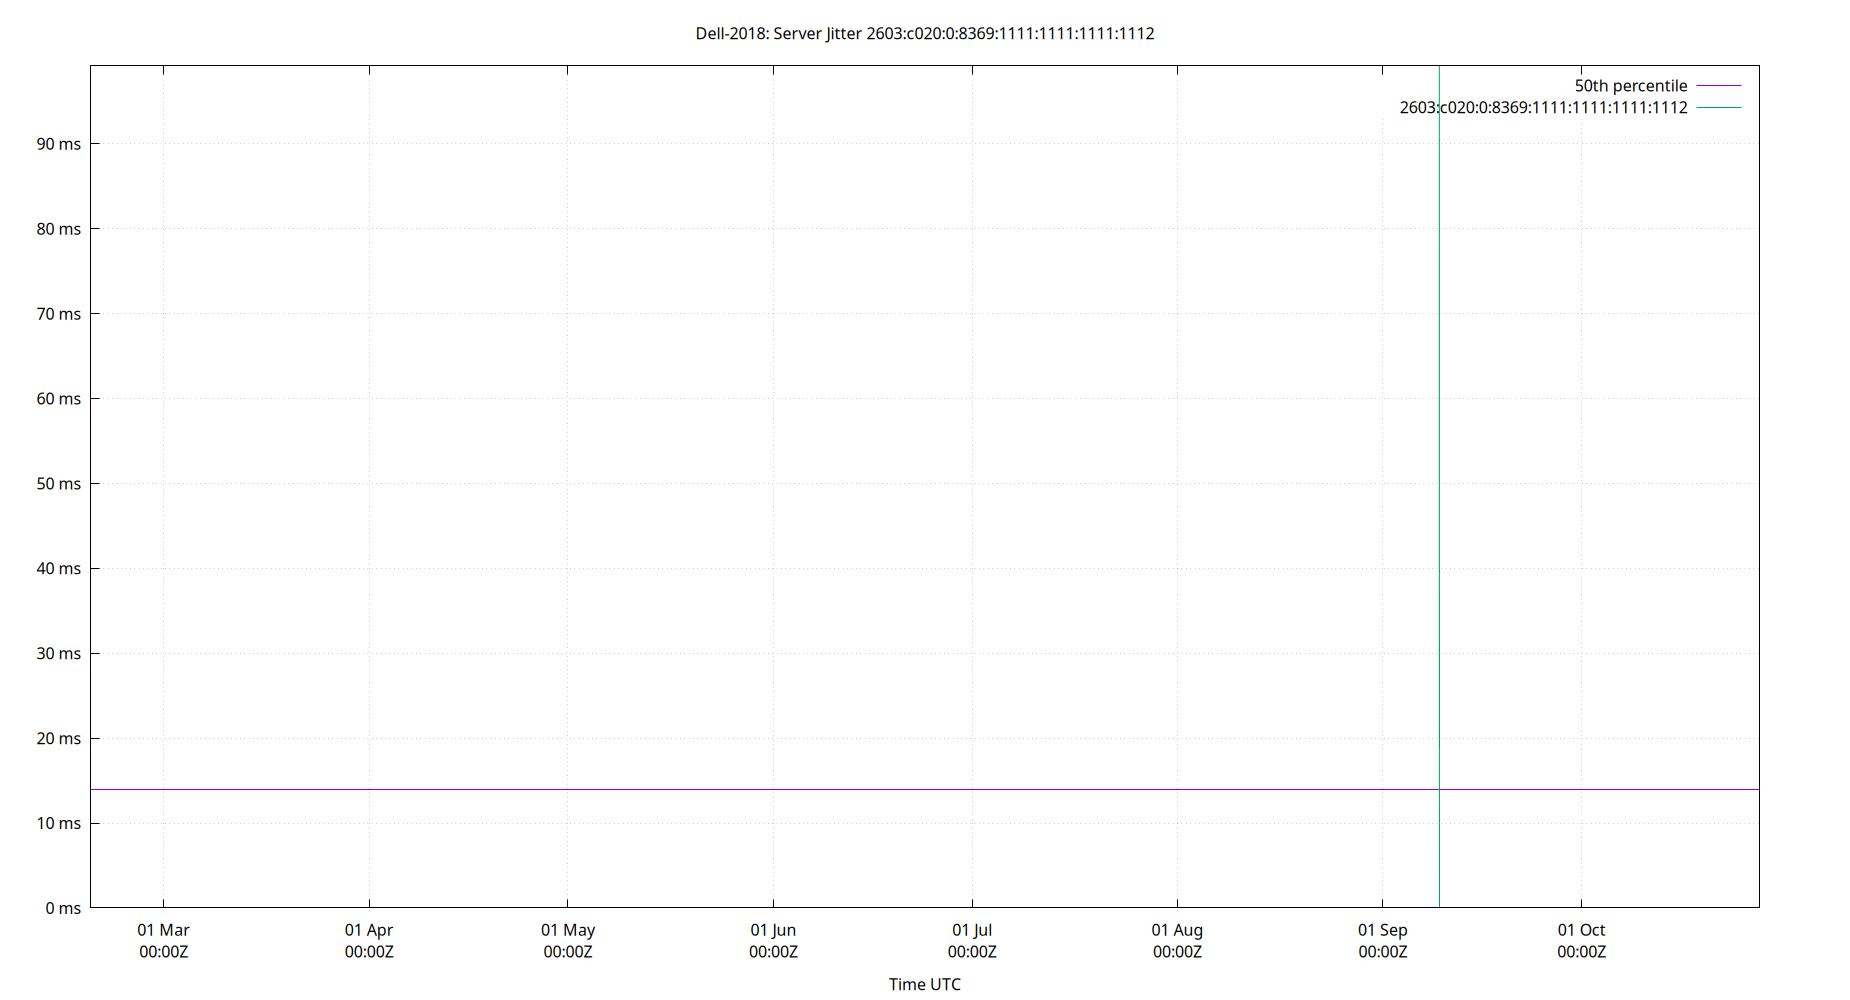Click the Time UTC axis label
Viewport: 1850px width, 1000px height.
[924, 984]
